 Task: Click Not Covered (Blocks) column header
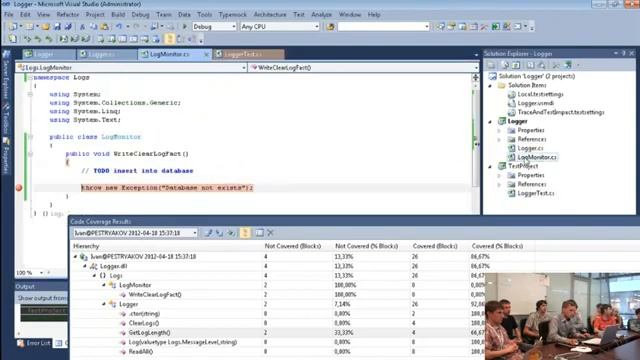pos(293,246)
